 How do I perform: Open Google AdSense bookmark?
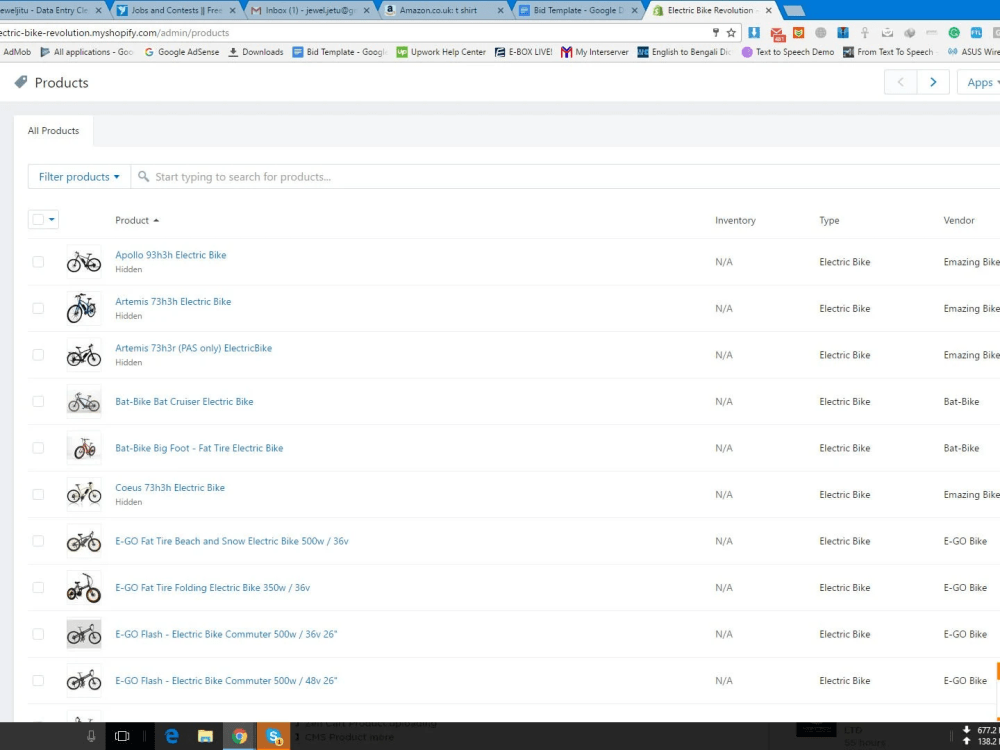pyautogui.click(x=182, y=52)
